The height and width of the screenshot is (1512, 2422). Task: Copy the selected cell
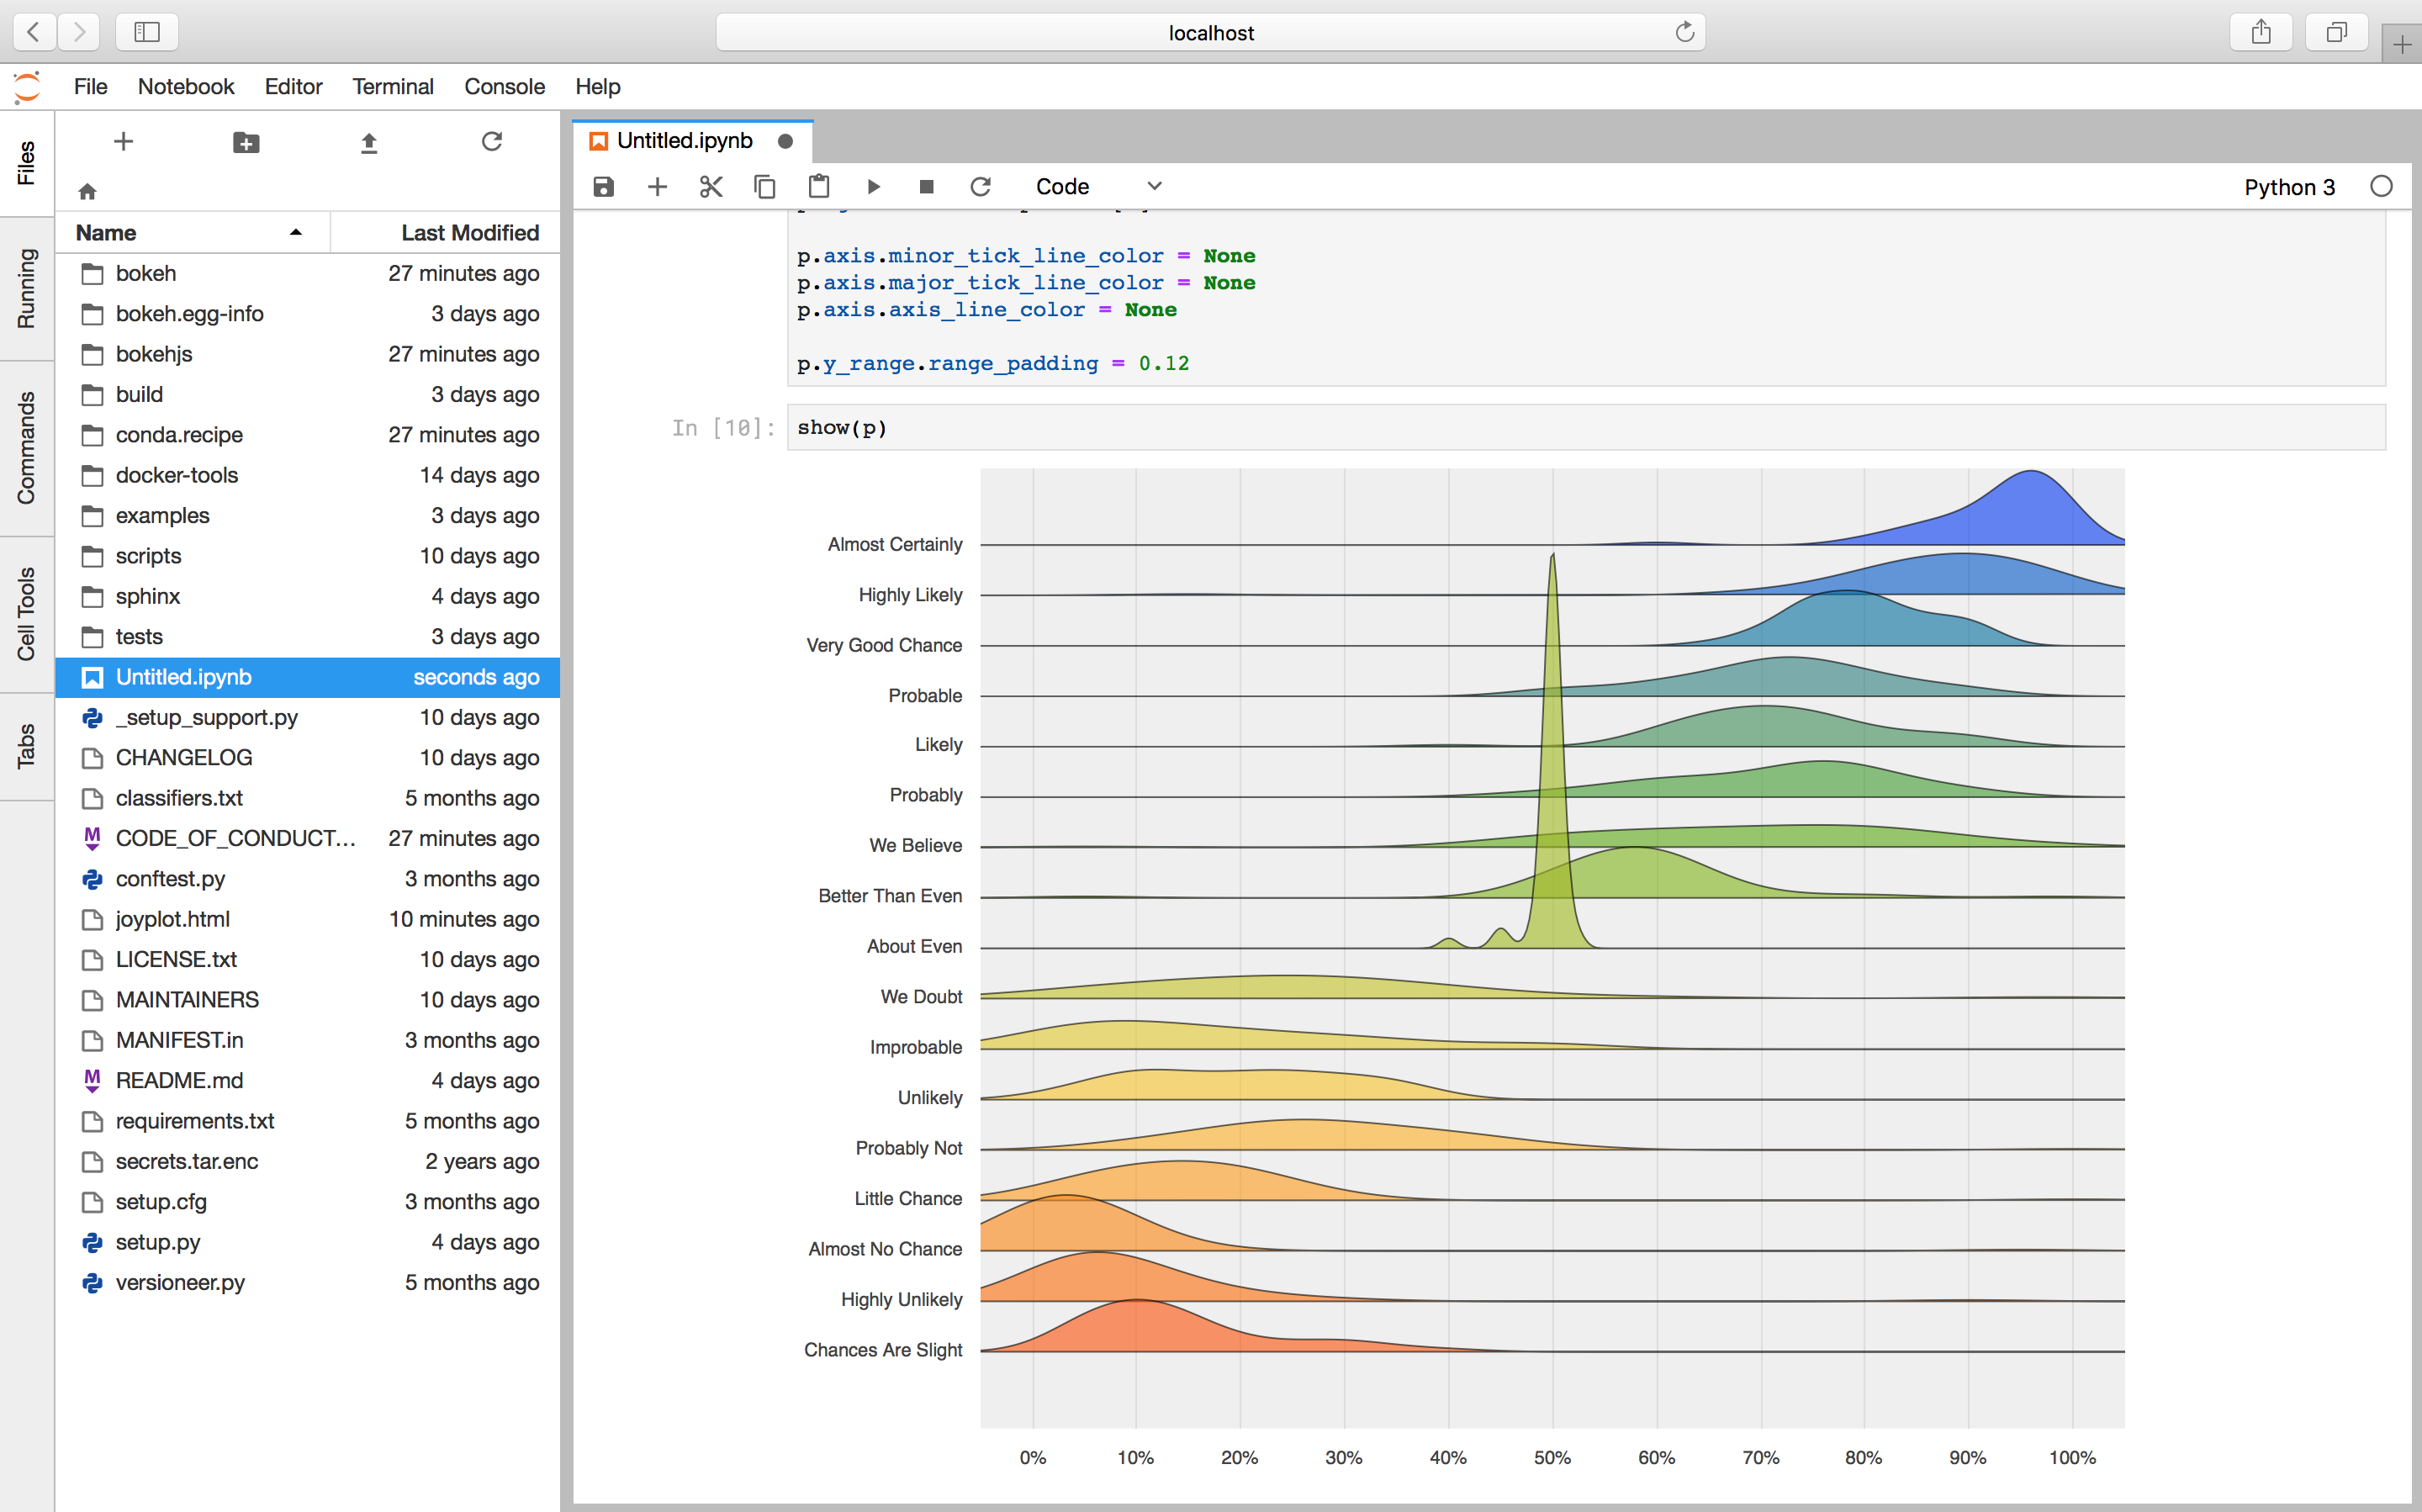(x=765, y=187)
